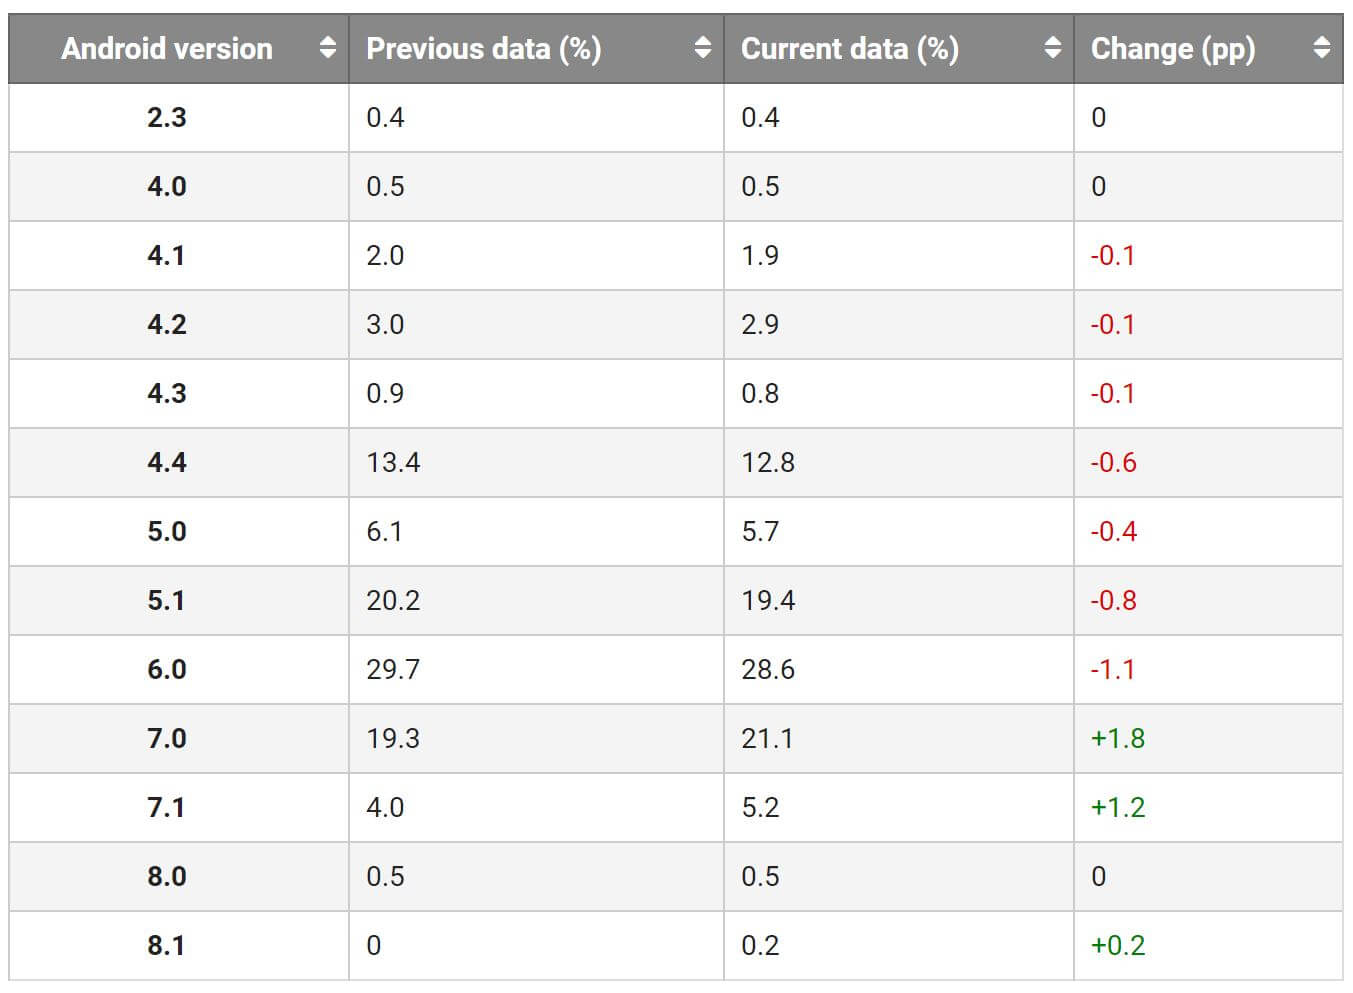Click the Change (pp) sort arrows icon

pyautogui.click(x=1322, y=48)
